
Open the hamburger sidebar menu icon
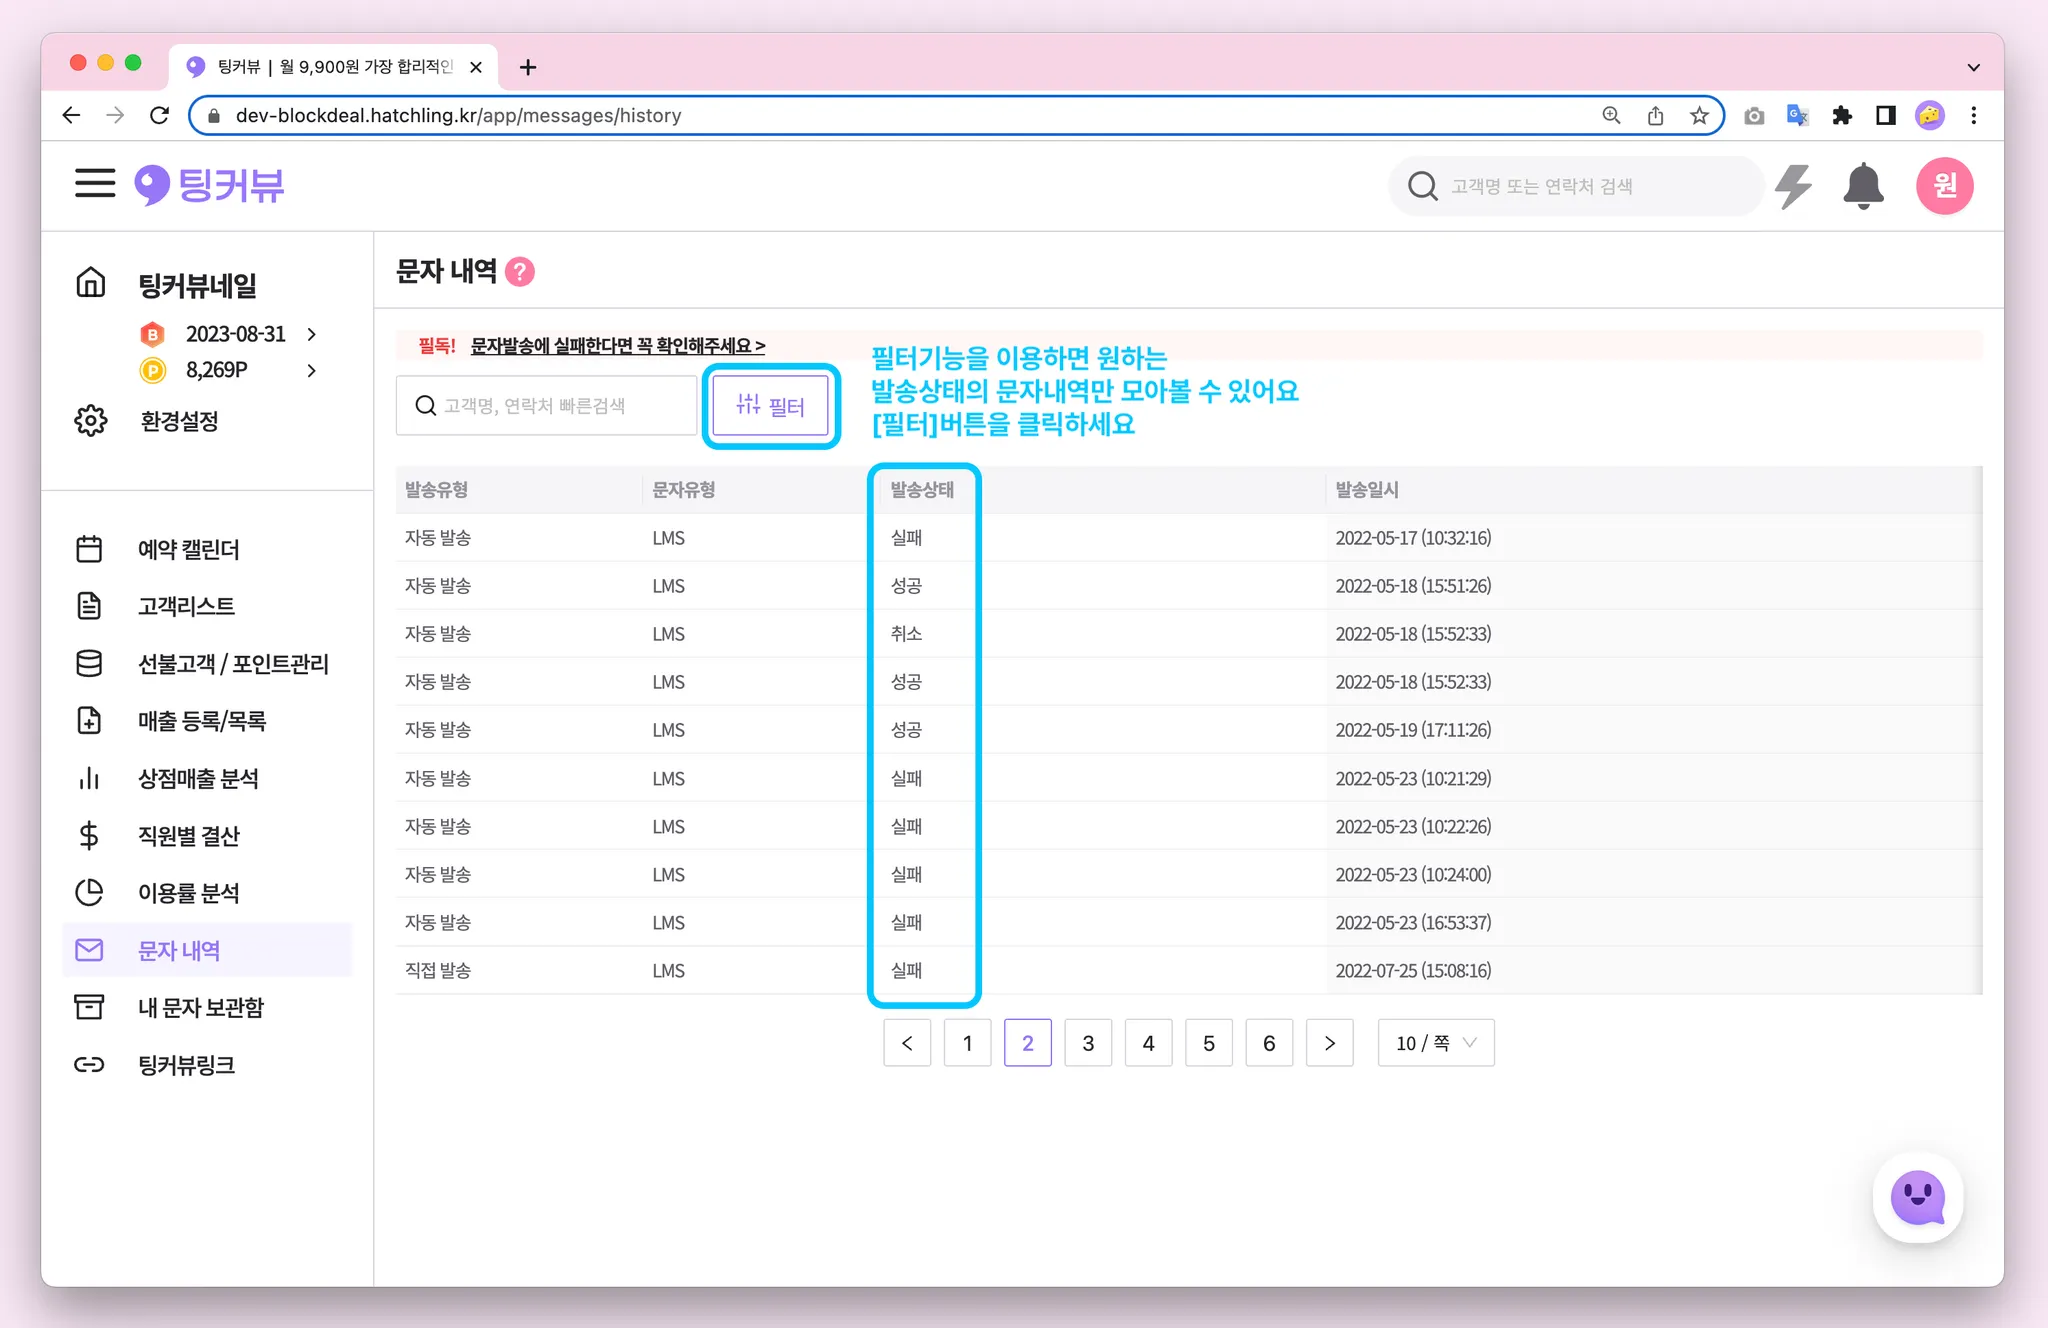pyautogui.click(x=95, y=184)
